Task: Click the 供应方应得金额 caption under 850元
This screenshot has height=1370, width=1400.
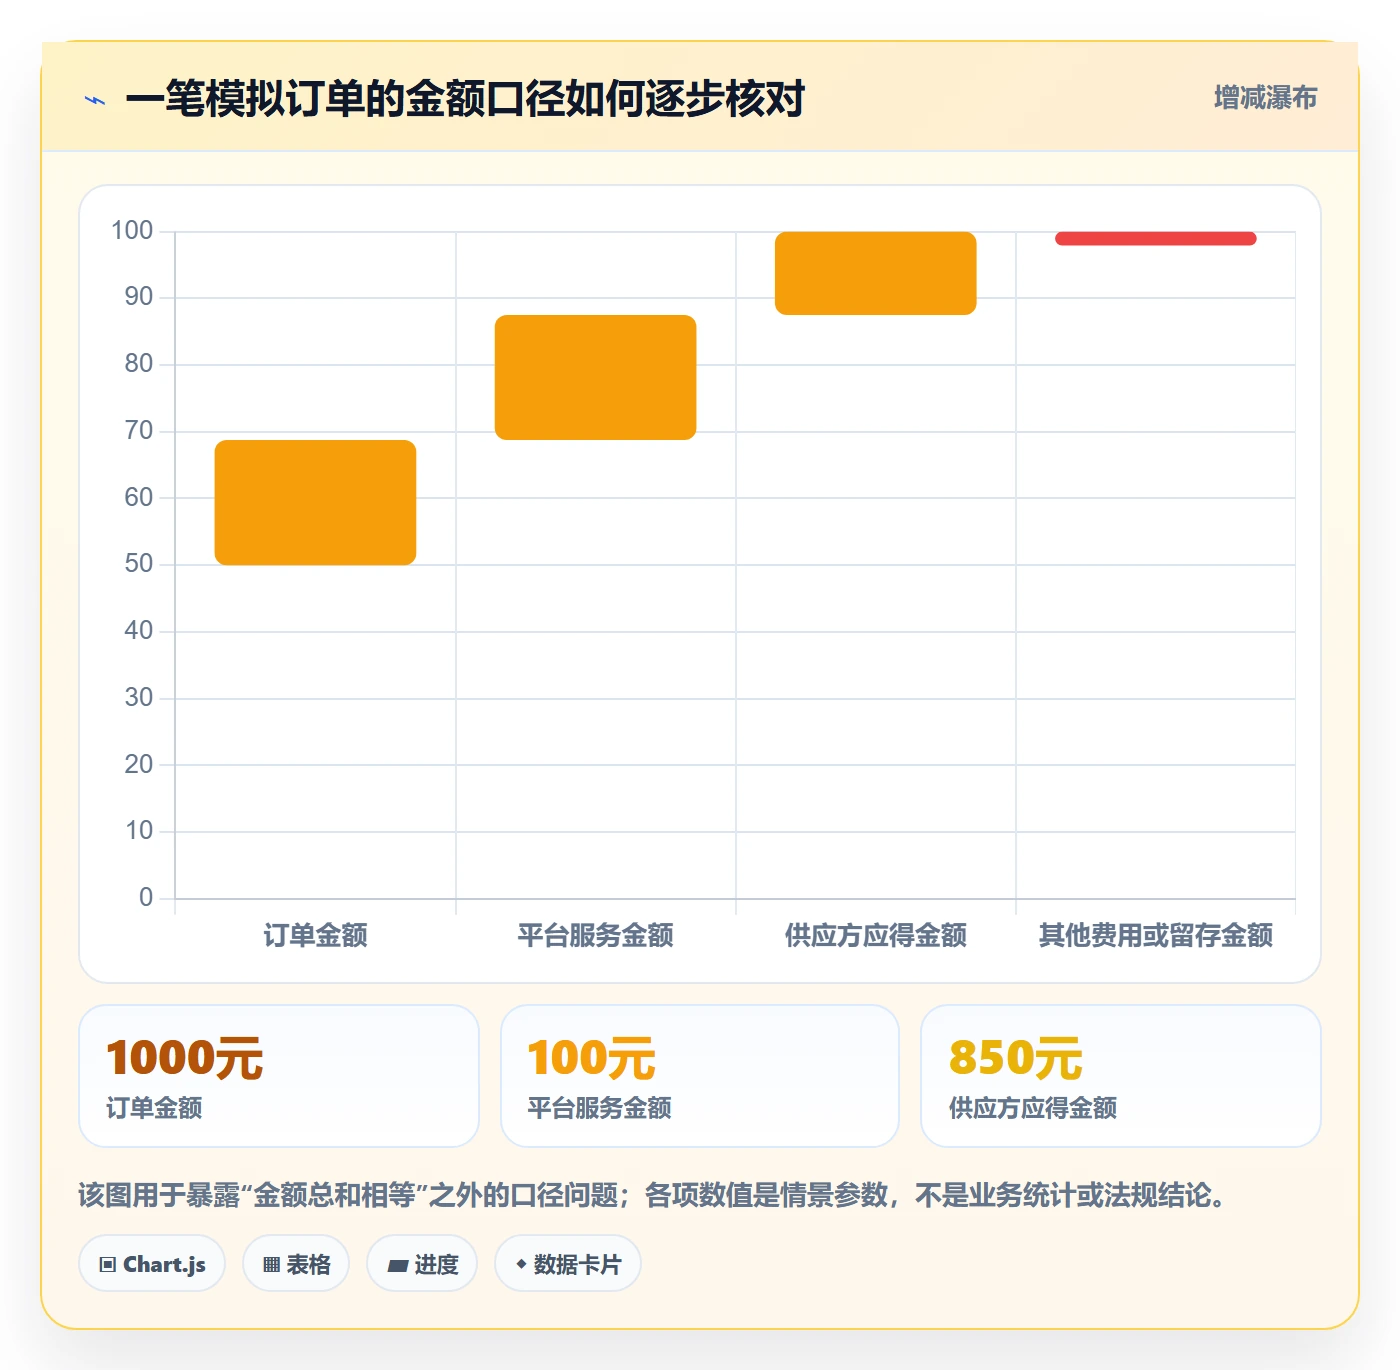Action: [1032, 1108]
